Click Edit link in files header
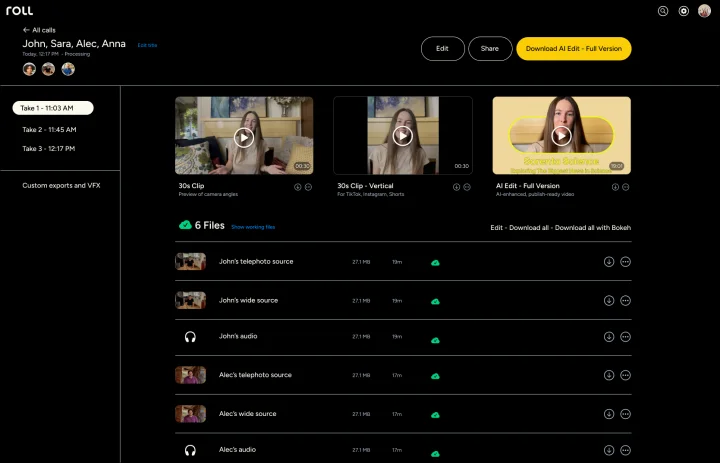Screen dimensions: 720x463 click(x=496, y=227)
